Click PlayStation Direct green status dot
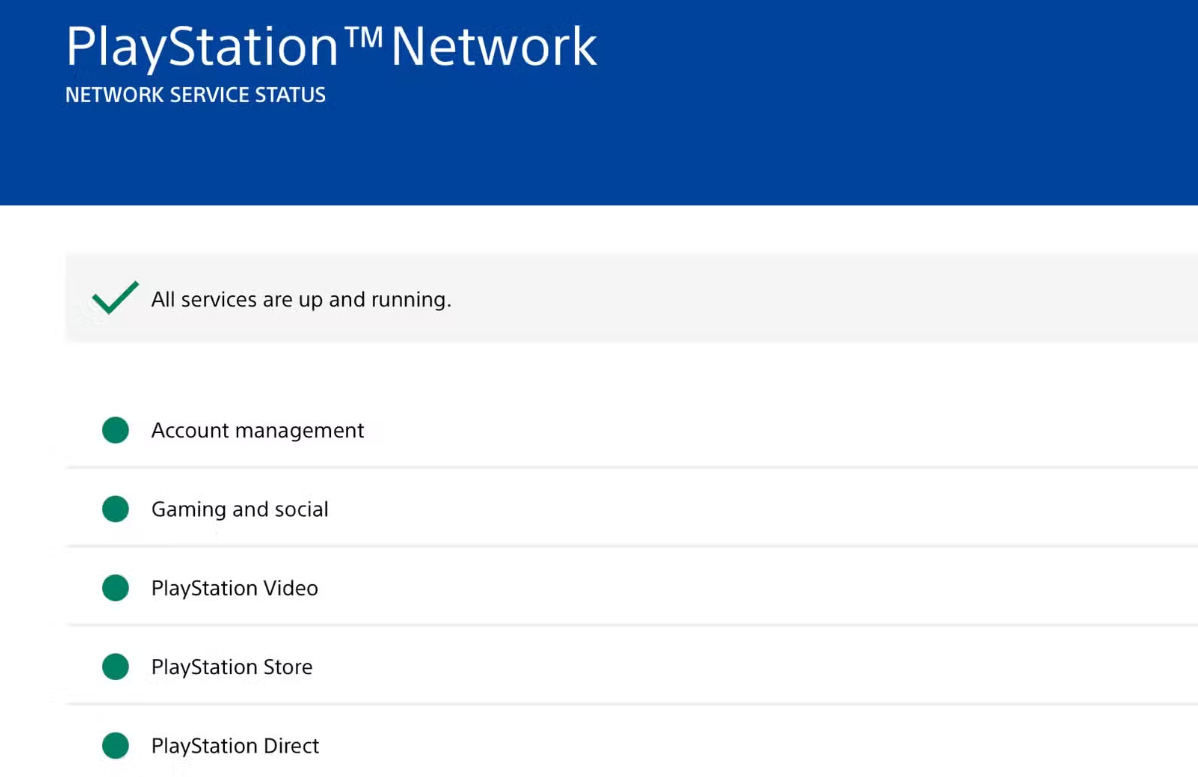Viewport: 1198px width, 777px height. [115, 745]
